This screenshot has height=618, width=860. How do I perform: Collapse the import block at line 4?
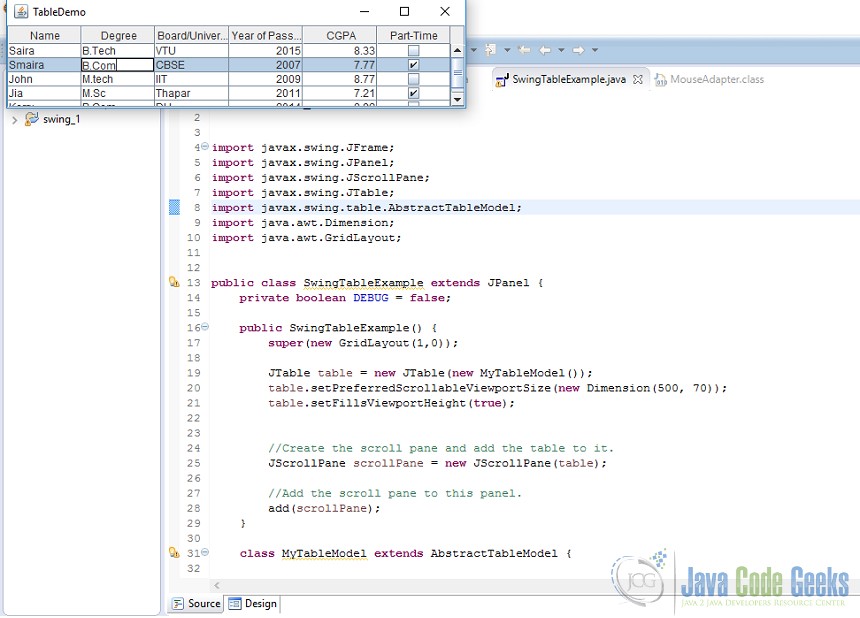[205, 146]
